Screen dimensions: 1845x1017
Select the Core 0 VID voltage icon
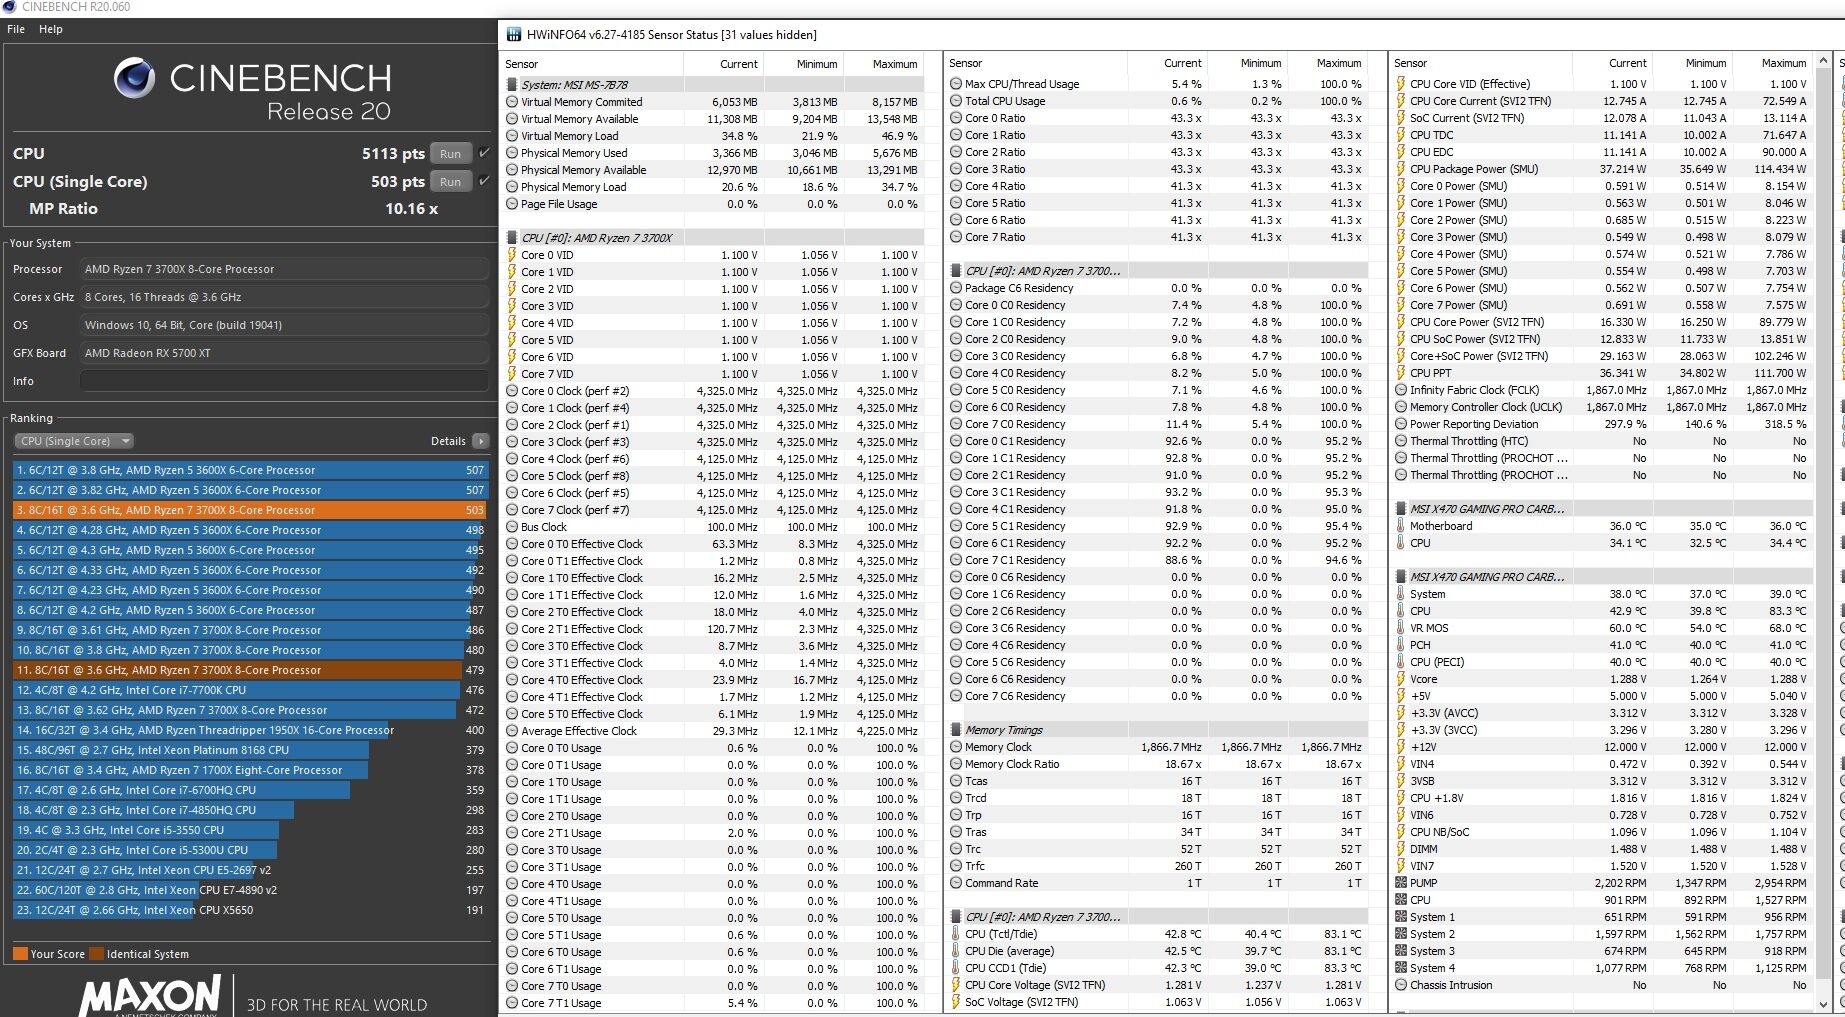point(512,255)
